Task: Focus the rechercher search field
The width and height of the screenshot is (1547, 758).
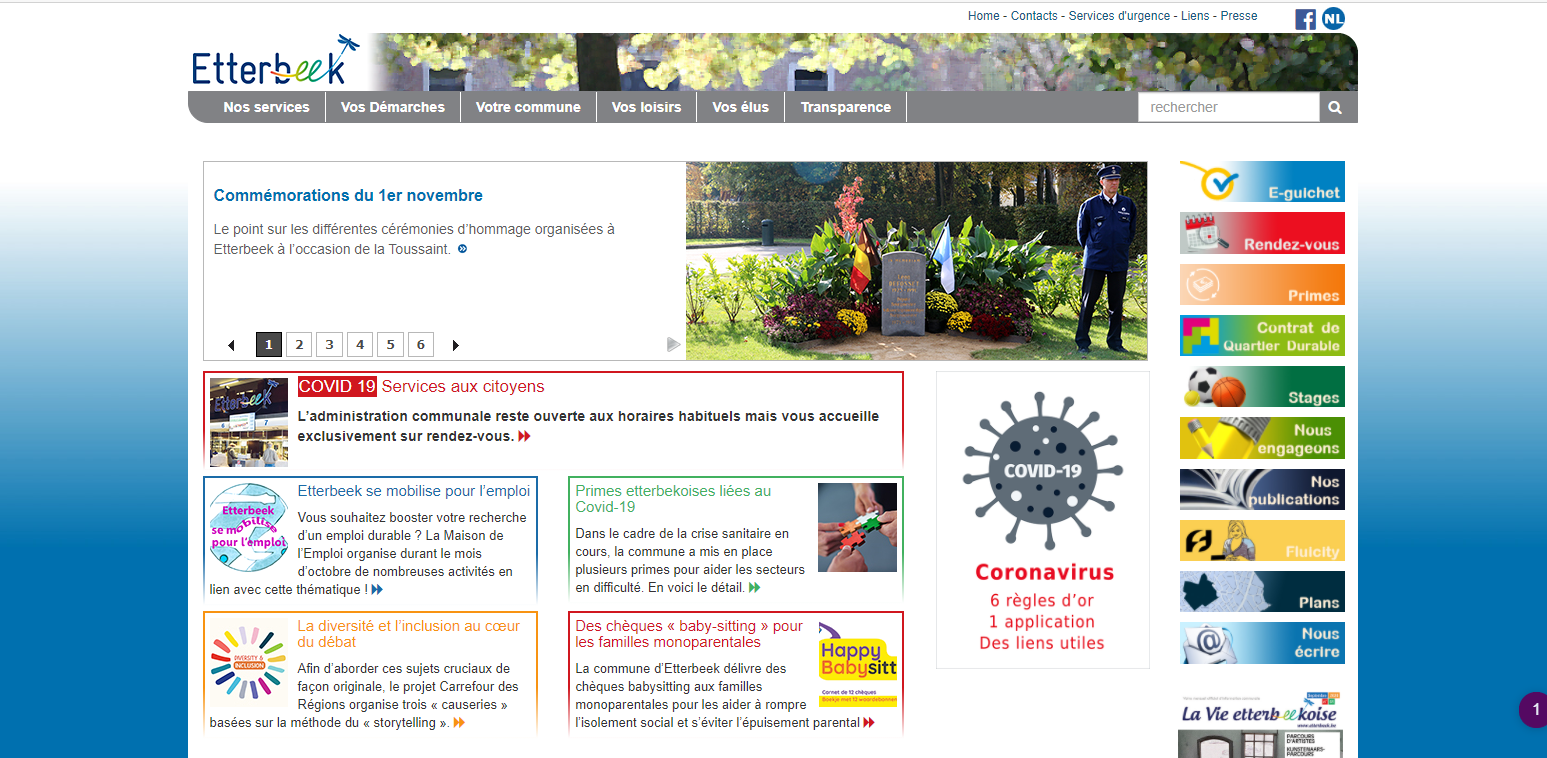Action: (x=1228, y=107)
